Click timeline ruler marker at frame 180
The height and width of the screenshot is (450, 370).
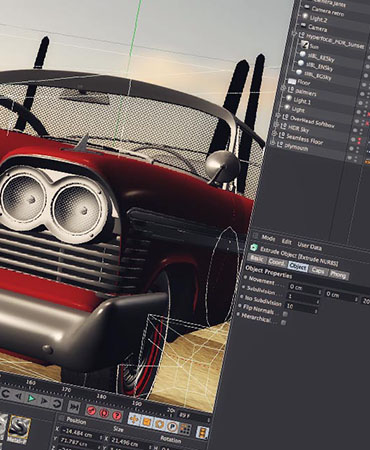101,396
